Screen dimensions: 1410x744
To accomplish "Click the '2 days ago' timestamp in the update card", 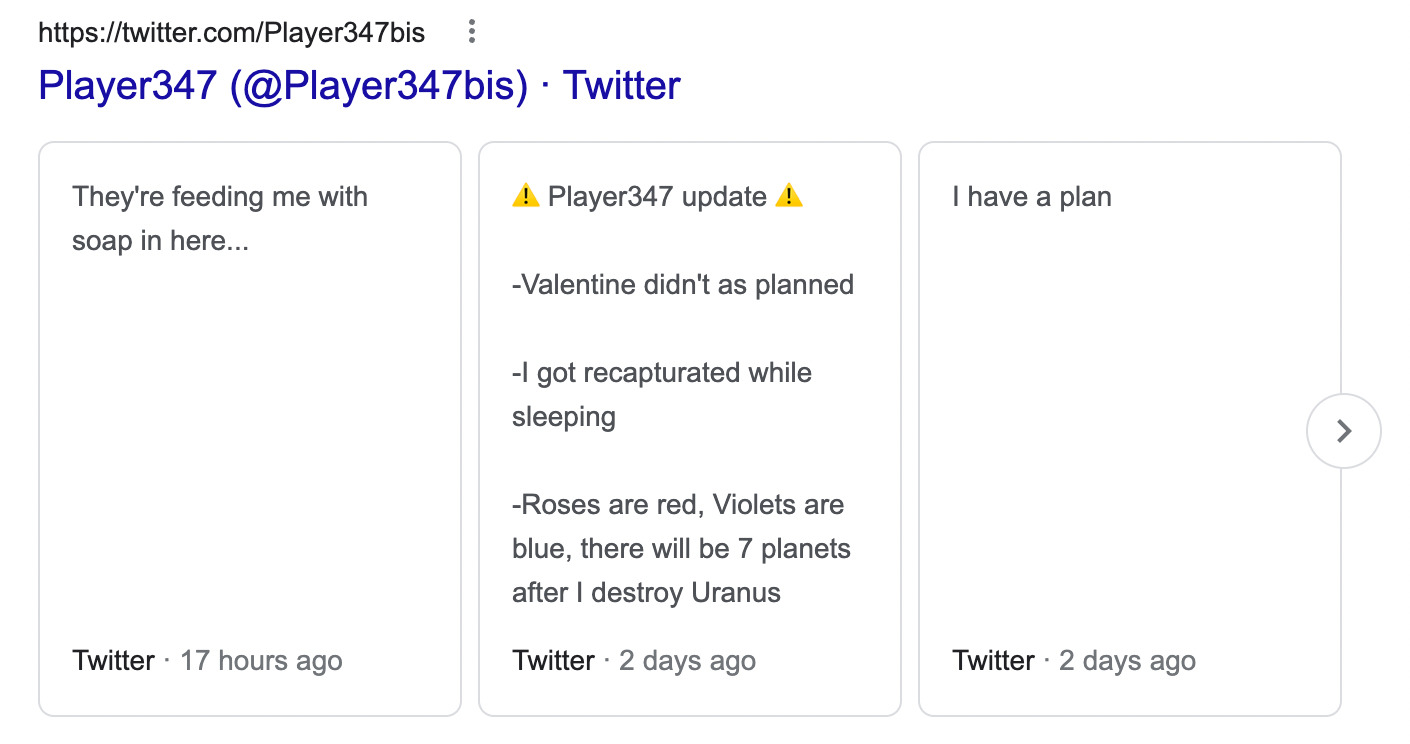I will coord(687,661).
